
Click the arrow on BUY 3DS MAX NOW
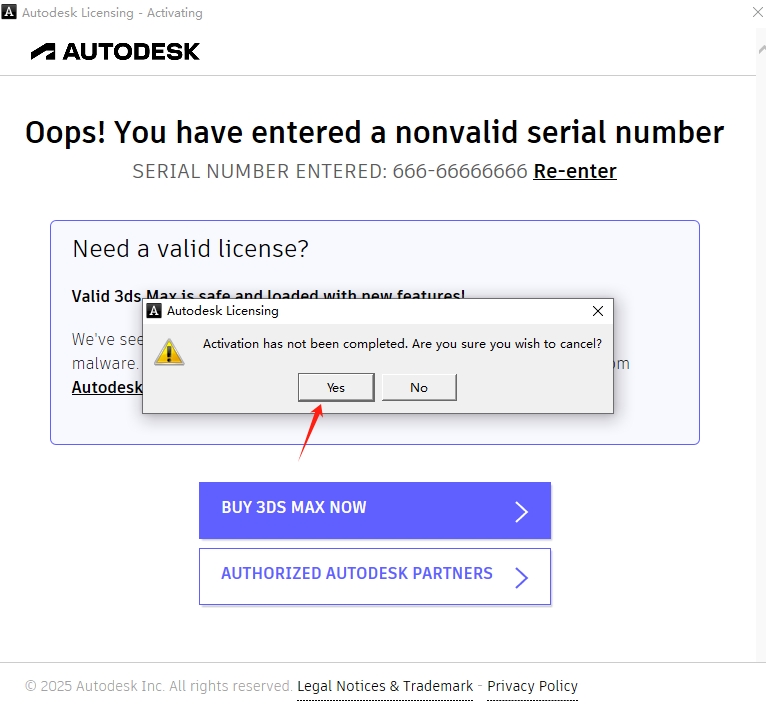pos(521,512)
